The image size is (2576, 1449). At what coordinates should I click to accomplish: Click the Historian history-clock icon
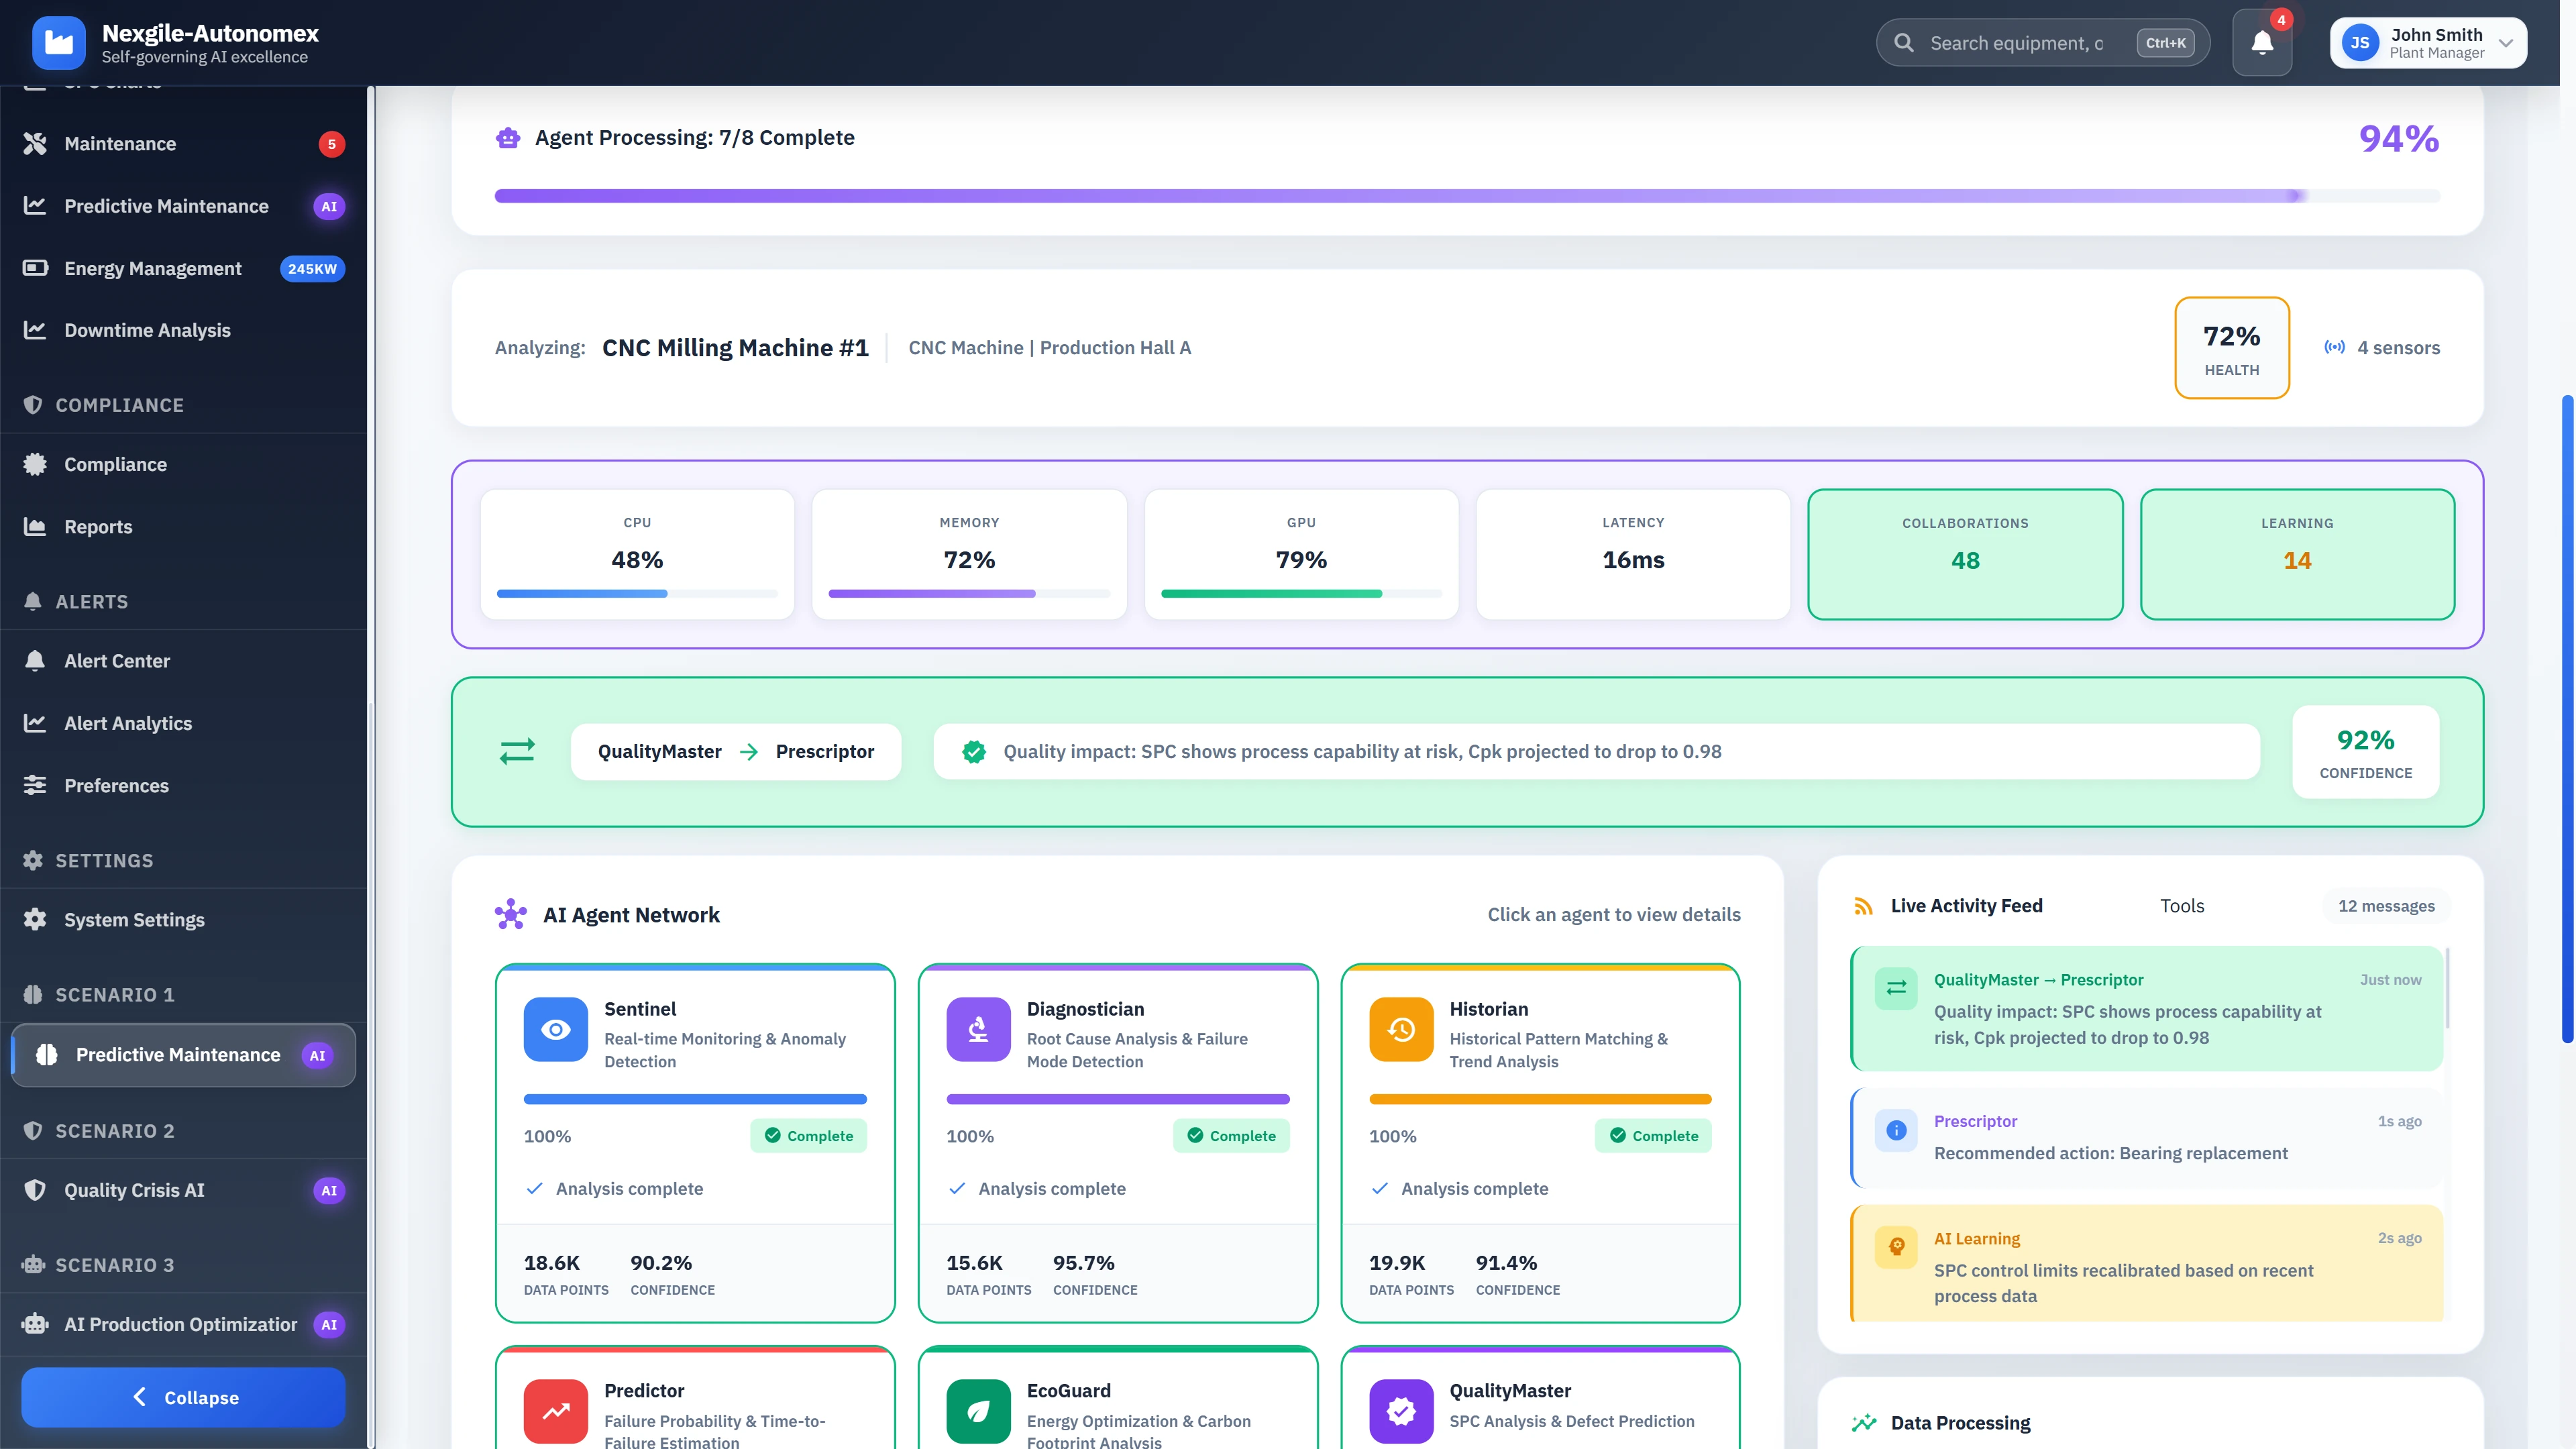[x=1400, y=1029]
